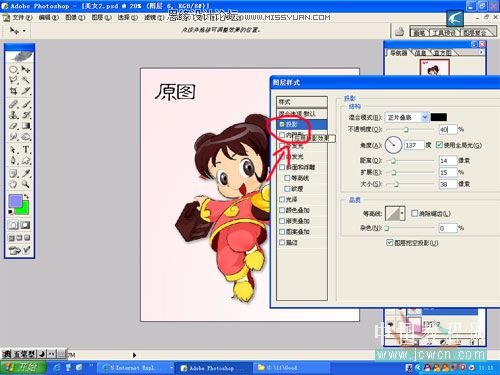The width and height of the screenshot is (500, 375).
Task: Open the folder window taskbar button
Action: click(291, 368)
